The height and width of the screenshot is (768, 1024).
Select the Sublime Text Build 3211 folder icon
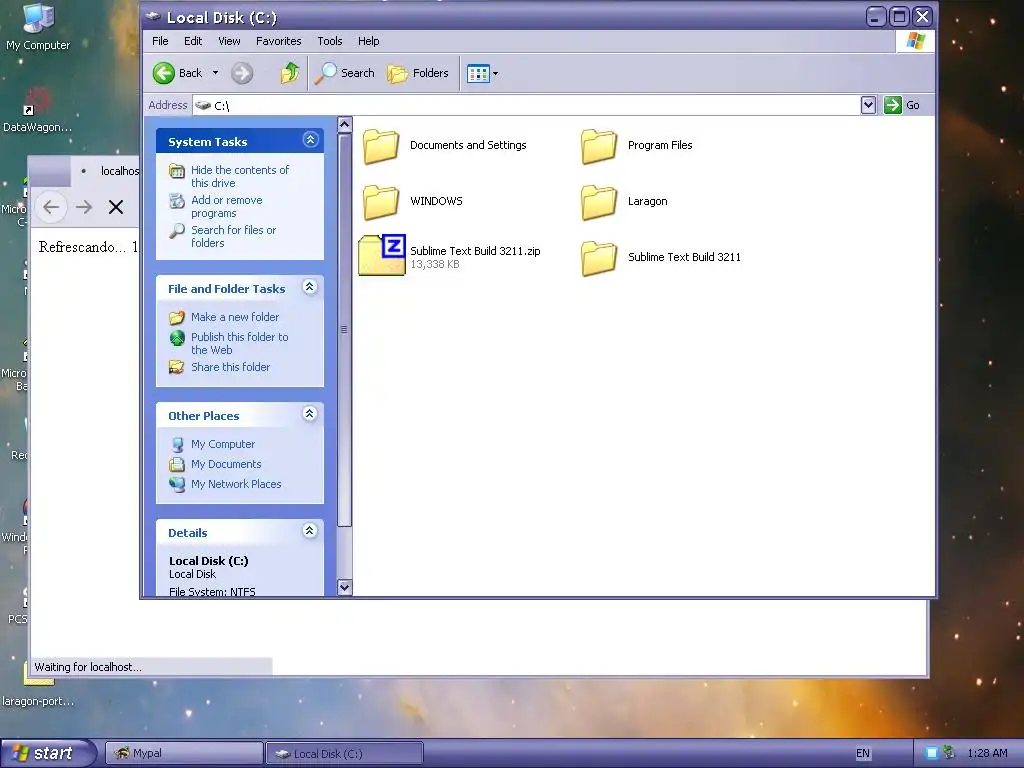click(598, 257)
